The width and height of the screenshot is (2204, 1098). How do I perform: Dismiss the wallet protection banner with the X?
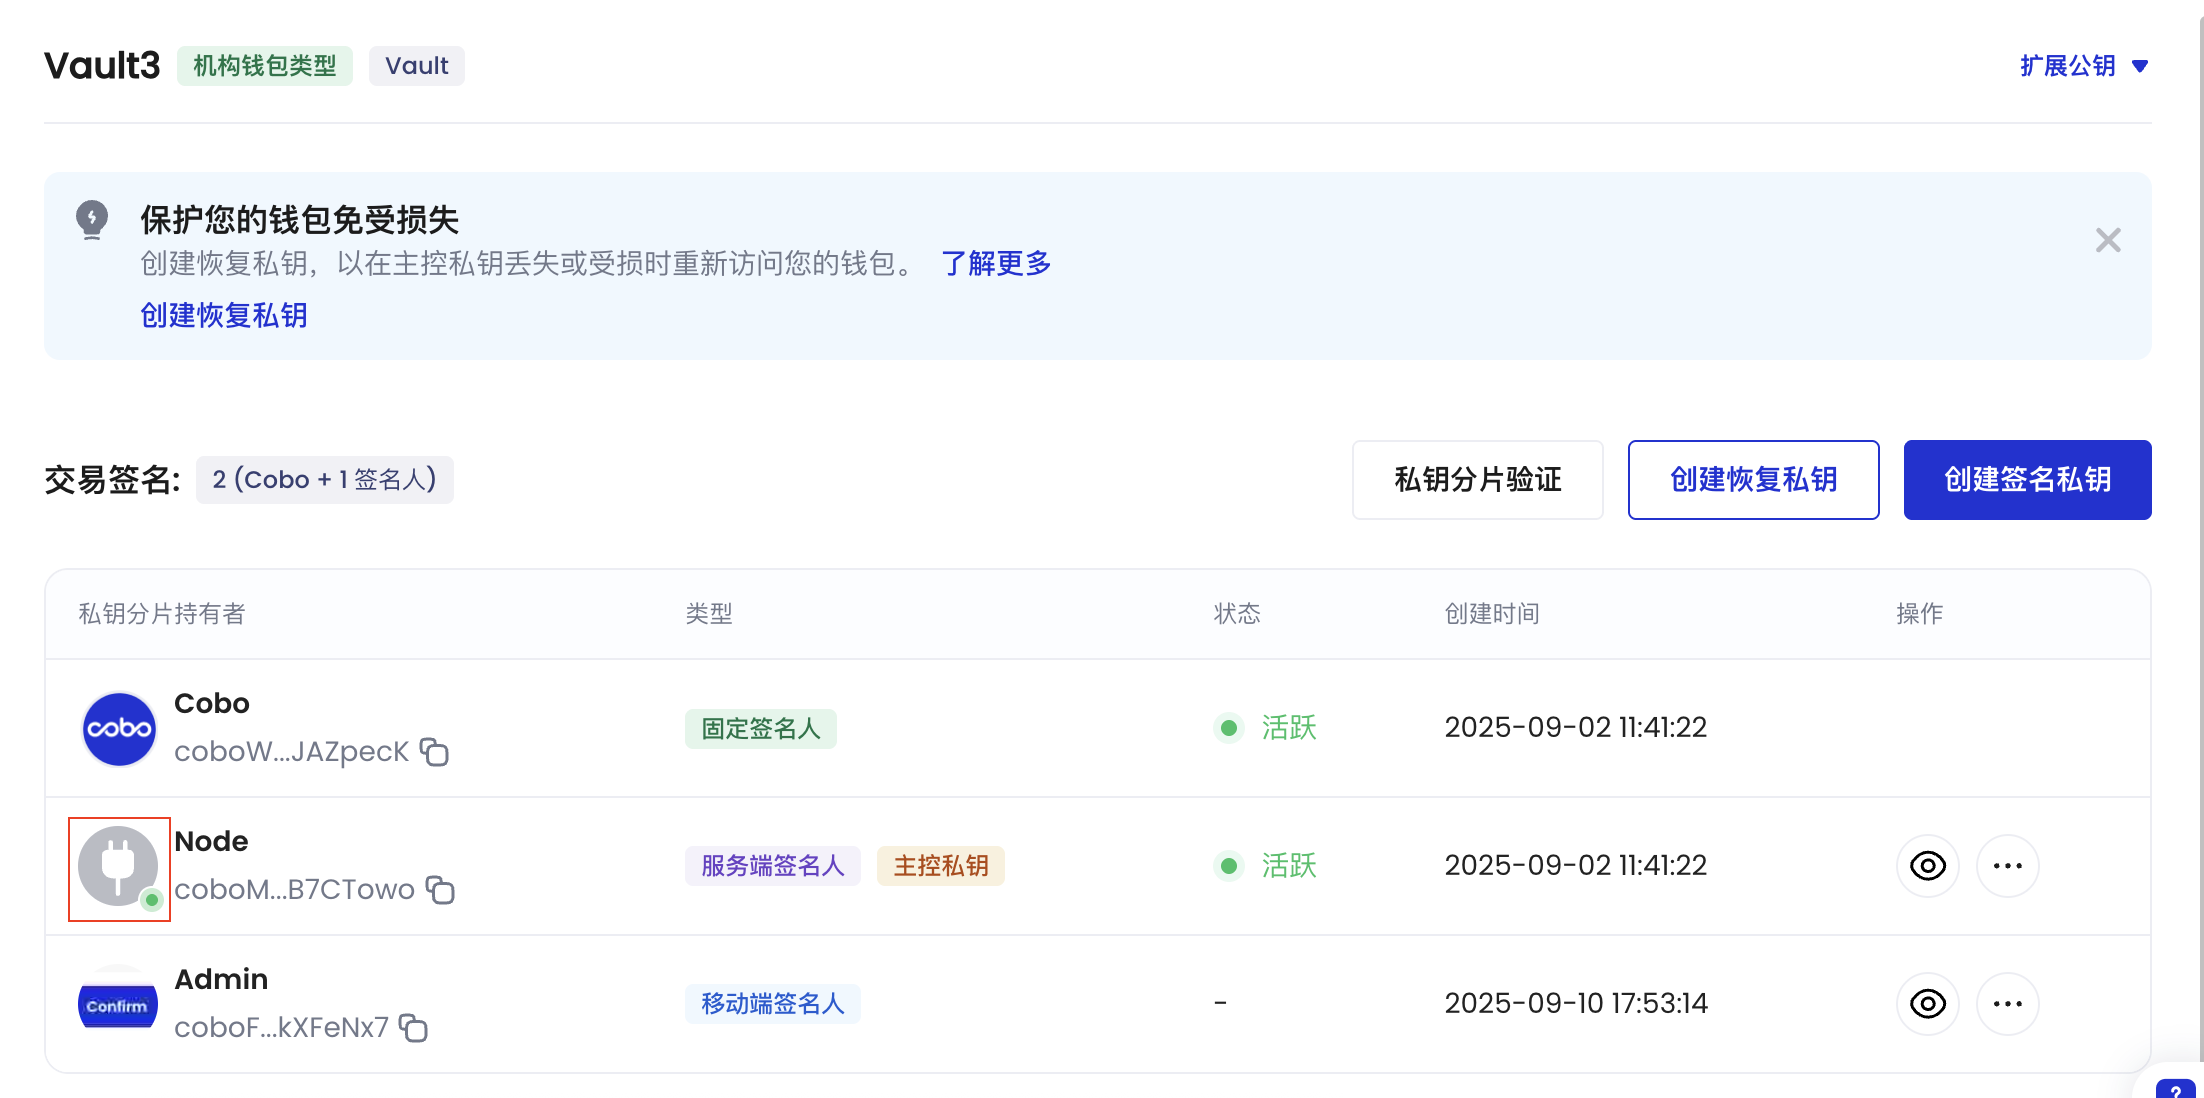point(2107,240)
